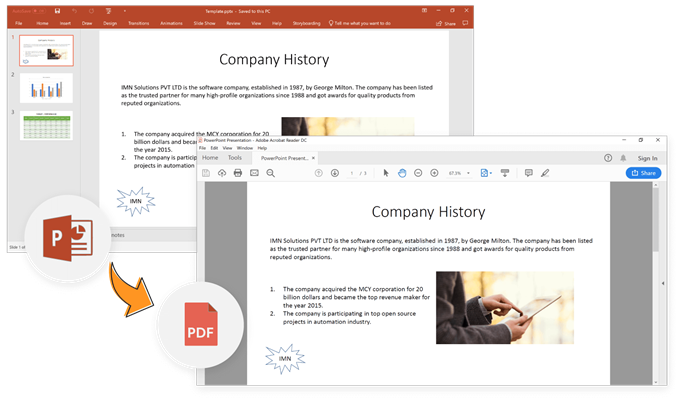Click the zoom in plus icon

click(434, 173)
